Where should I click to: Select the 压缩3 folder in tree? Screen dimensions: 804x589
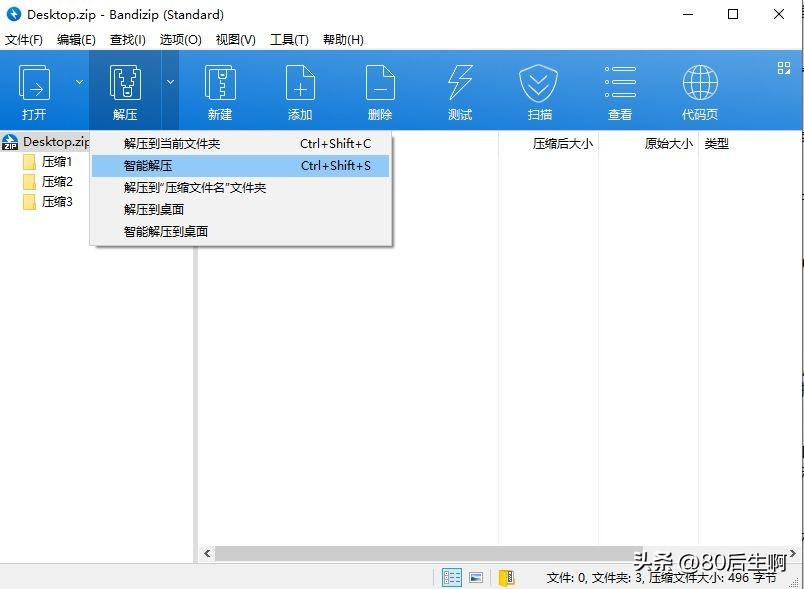tap(48, 201)
